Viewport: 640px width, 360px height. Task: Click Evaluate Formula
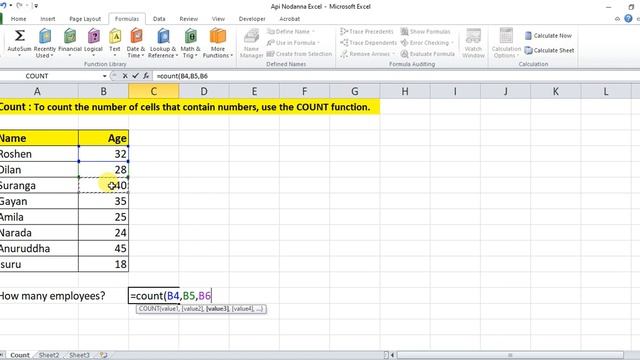[x=427, y=54]
